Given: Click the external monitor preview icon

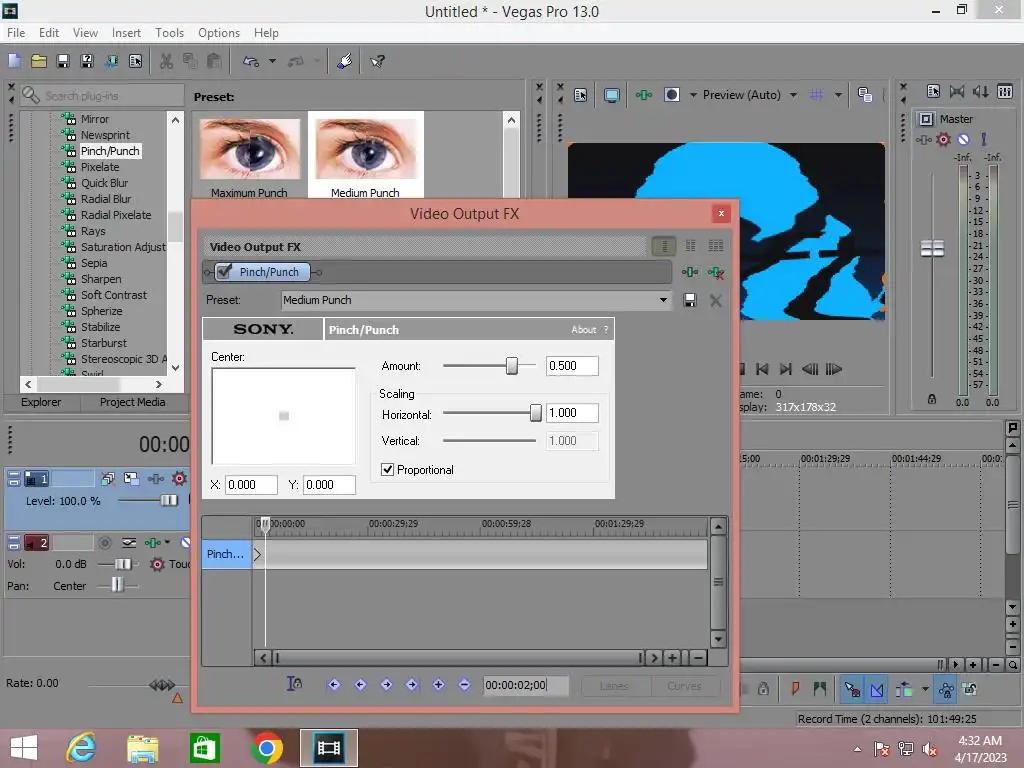Looking at the screenshot, I should coord(612,95).
